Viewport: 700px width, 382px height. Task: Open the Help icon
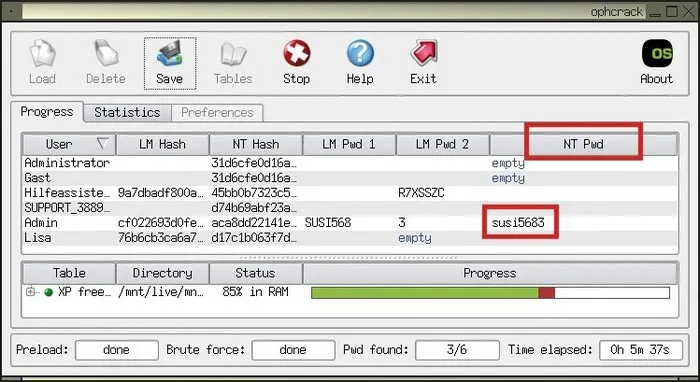pyautogui.click(x=360, y=62)
